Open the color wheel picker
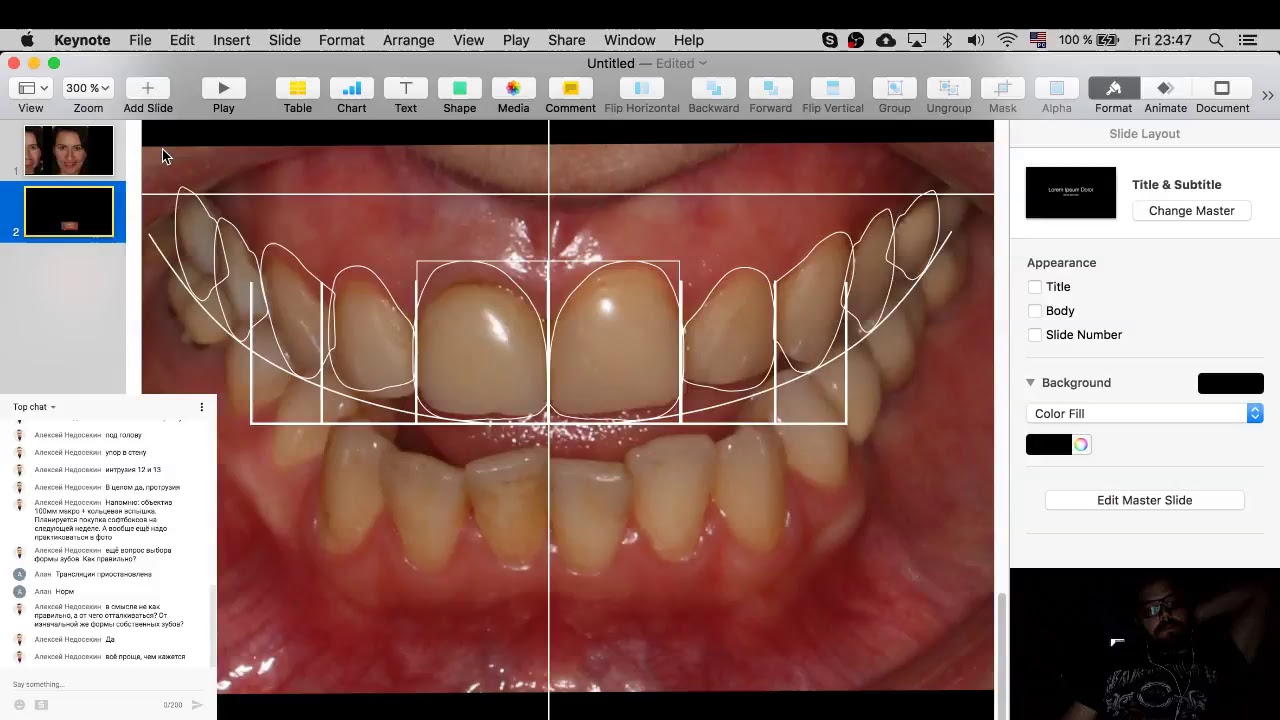The width and height of the screenshot is (1280, 720). [x=1081, y=445]
